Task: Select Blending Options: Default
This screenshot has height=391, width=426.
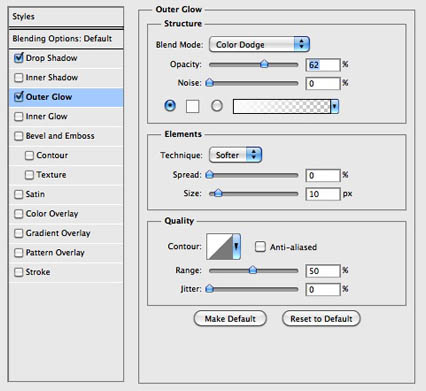Action: 66,39
